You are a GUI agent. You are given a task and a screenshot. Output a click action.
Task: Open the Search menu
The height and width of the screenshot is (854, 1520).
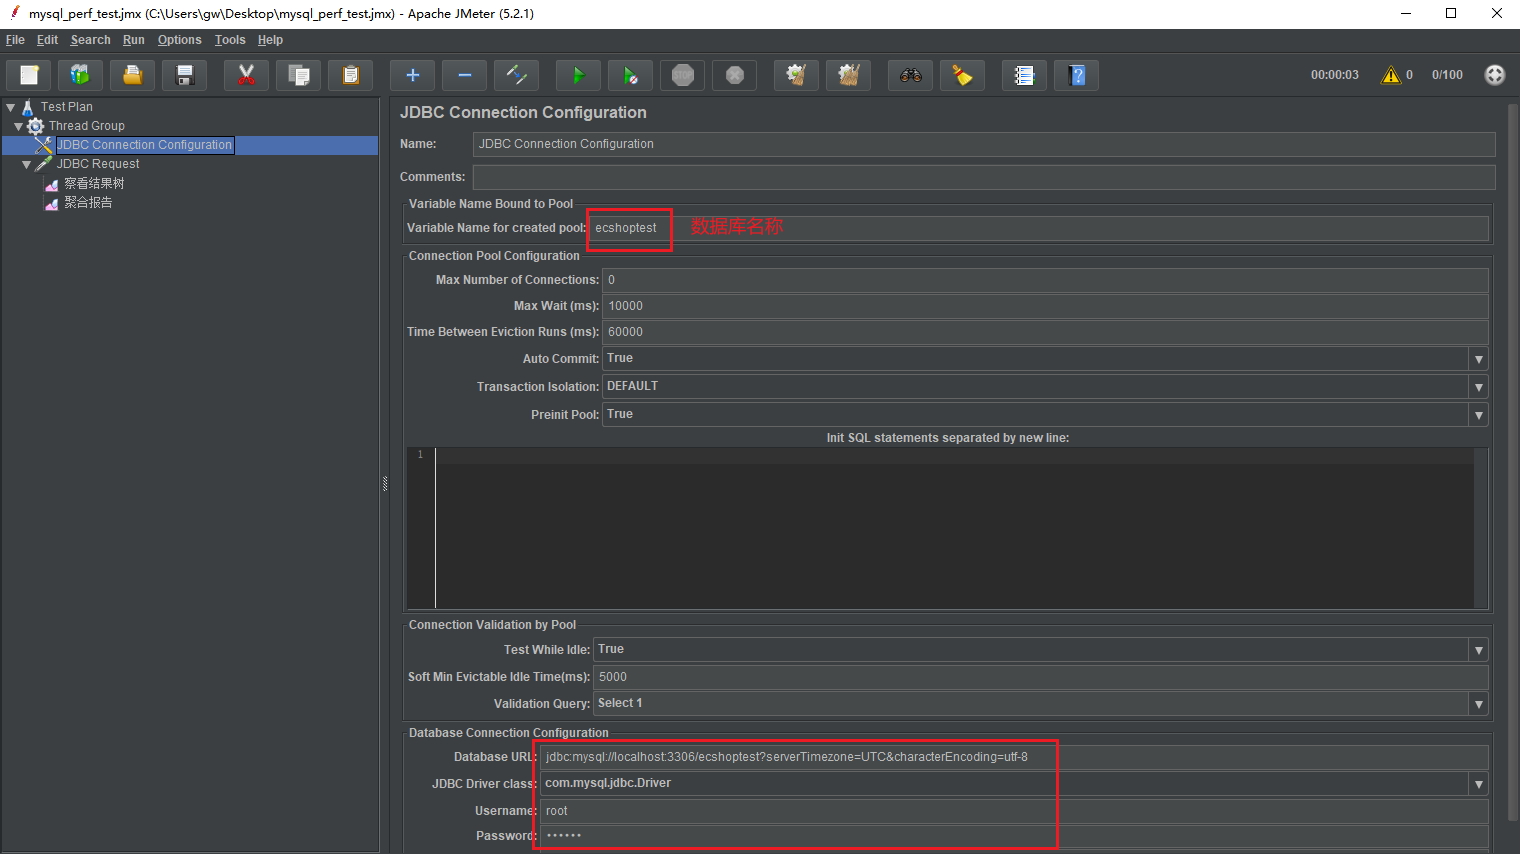click(x=90, y=40)
